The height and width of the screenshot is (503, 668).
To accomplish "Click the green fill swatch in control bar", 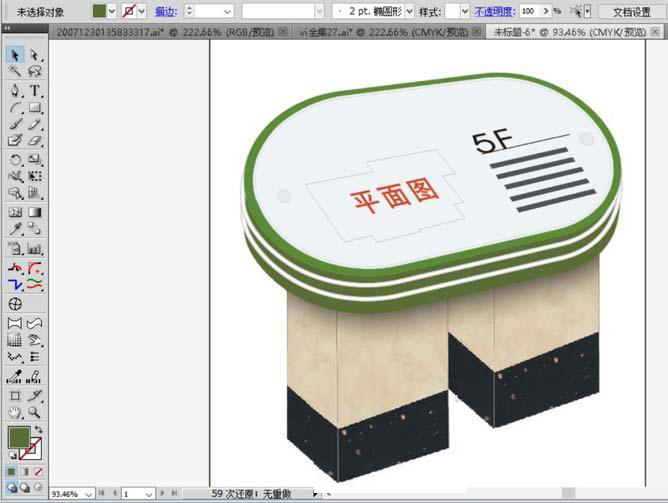I will 100,11.
